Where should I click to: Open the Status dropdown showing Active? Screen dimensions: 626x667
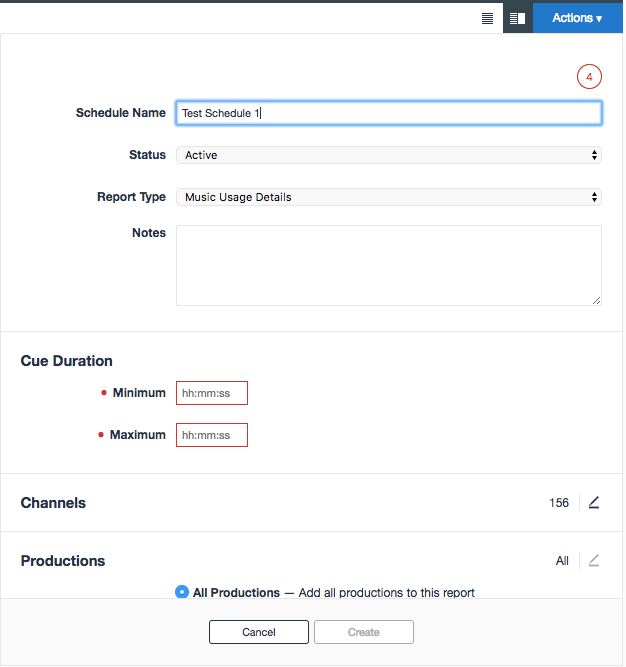[389, 155]
